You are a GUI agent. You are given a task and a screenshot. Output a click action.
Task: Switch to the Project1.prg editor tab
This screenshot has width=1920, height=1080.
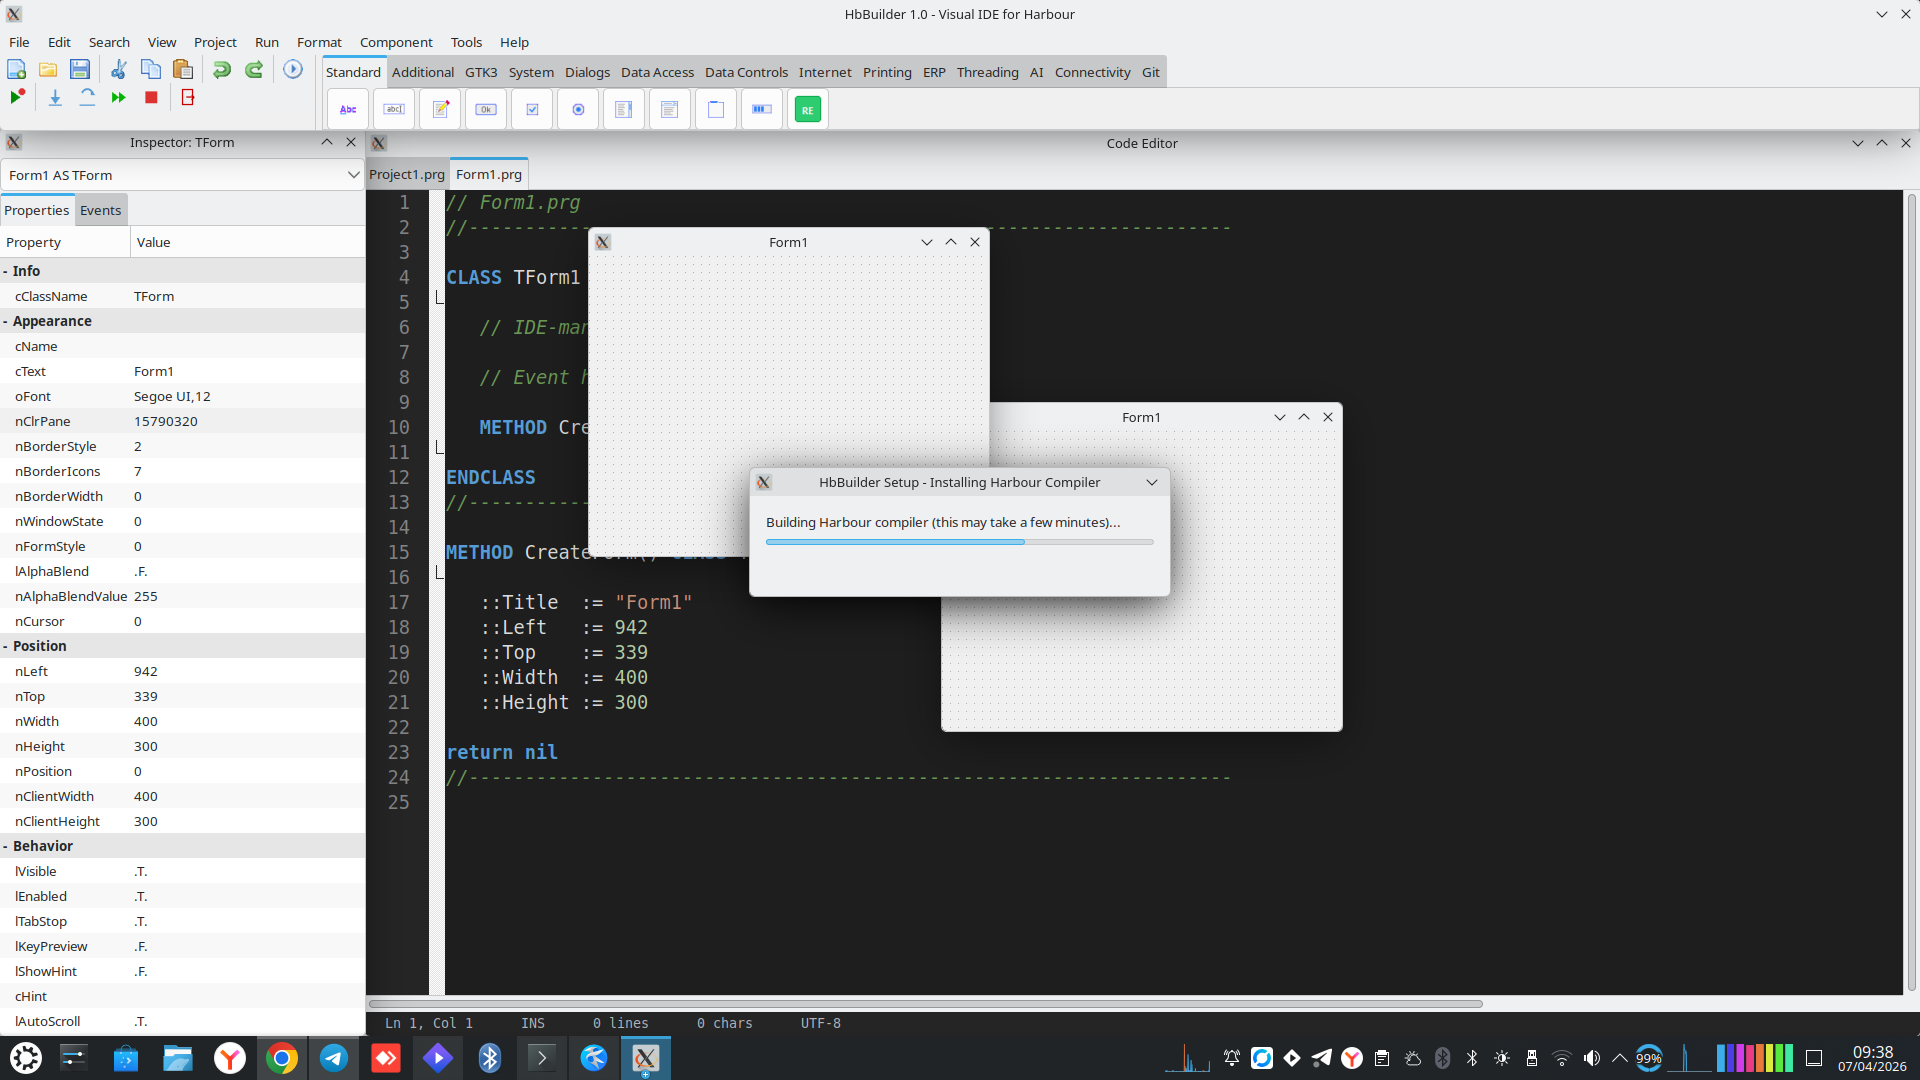(406, 174)
